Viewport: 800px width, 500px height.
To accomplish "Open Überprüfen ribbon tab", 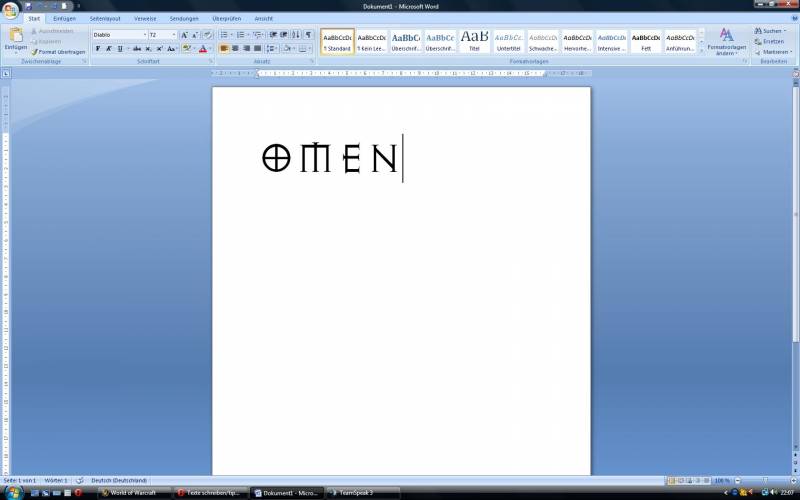I will (227, 18).
